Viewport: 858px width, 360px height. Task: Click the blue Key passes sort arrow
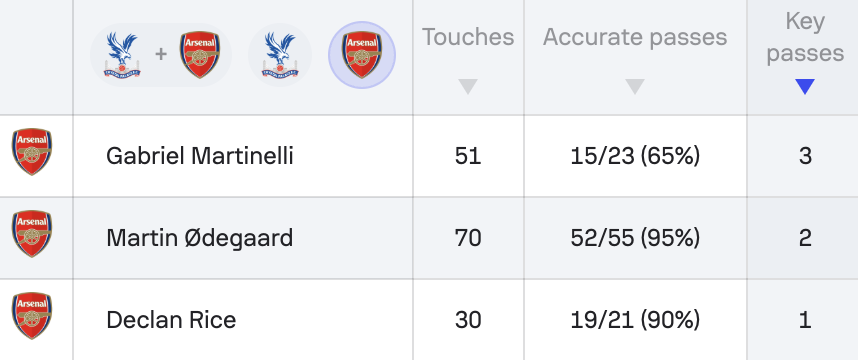[805, 86]
